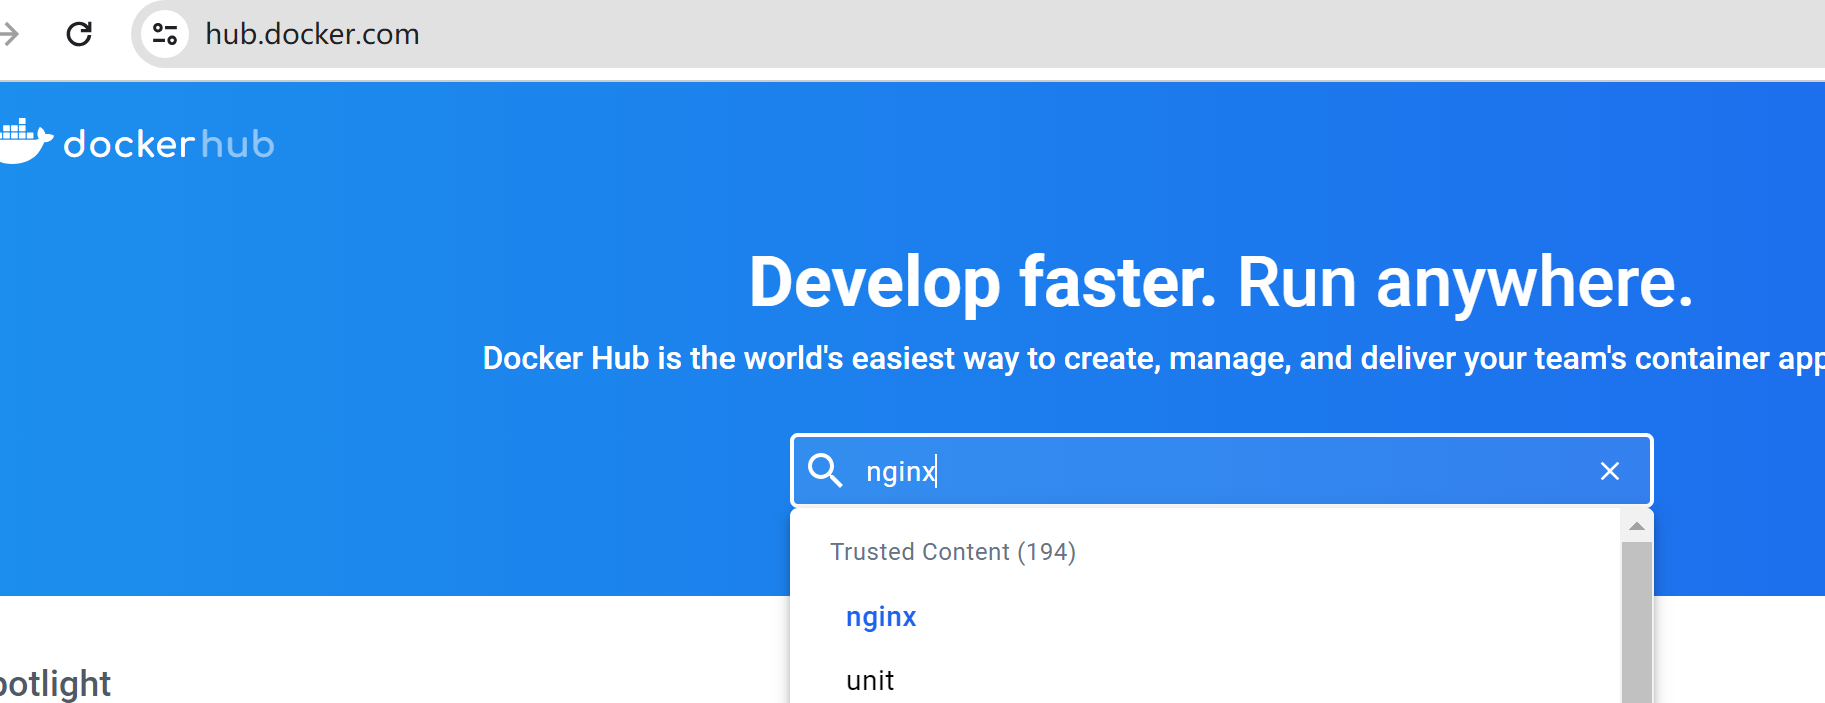Click the Spotlight section heading

pos(55,684)
